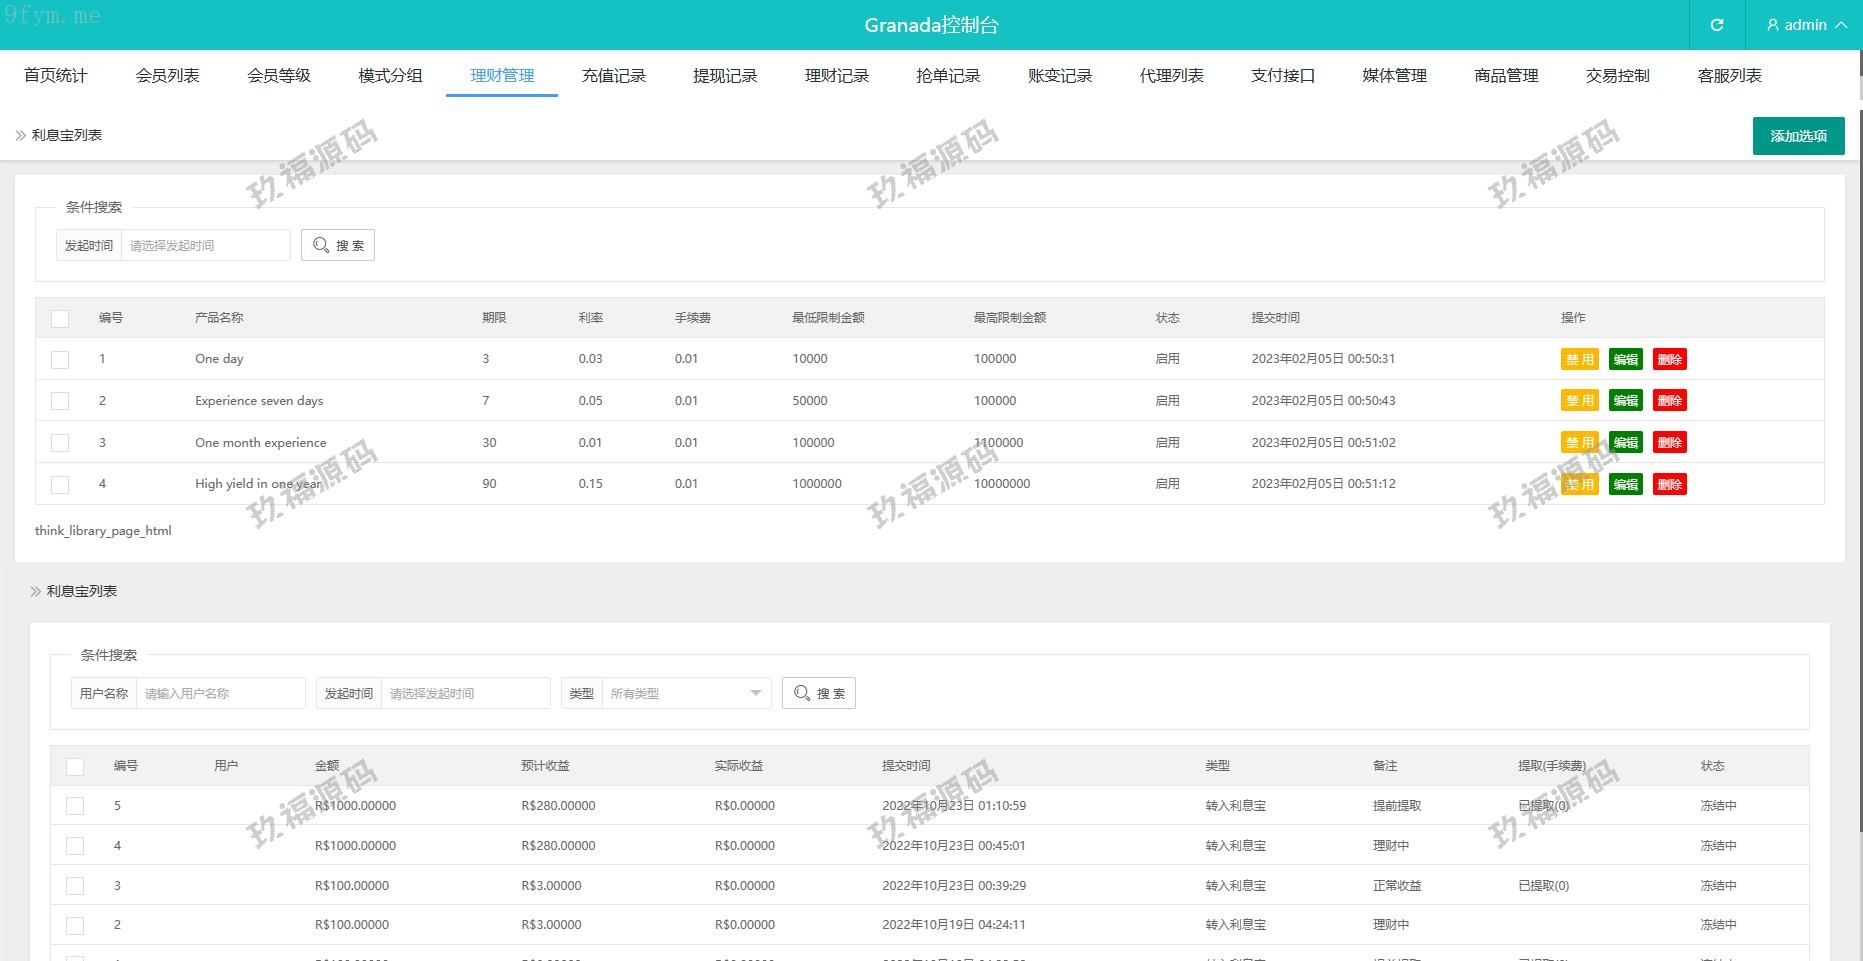Expand the admin account menu arrow
The height and width of the screenshot is (961, 1863).
click(1841, 25)
